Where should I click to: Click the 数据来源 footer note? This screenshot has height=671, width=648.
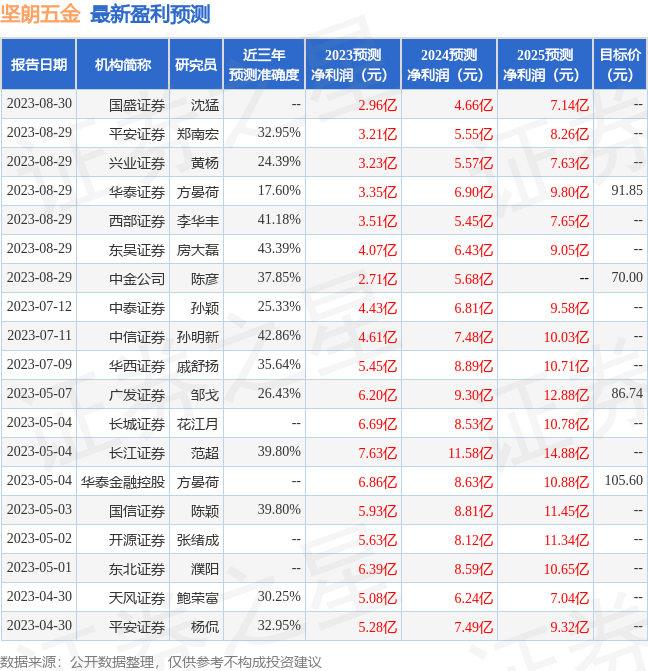(161, 662)
